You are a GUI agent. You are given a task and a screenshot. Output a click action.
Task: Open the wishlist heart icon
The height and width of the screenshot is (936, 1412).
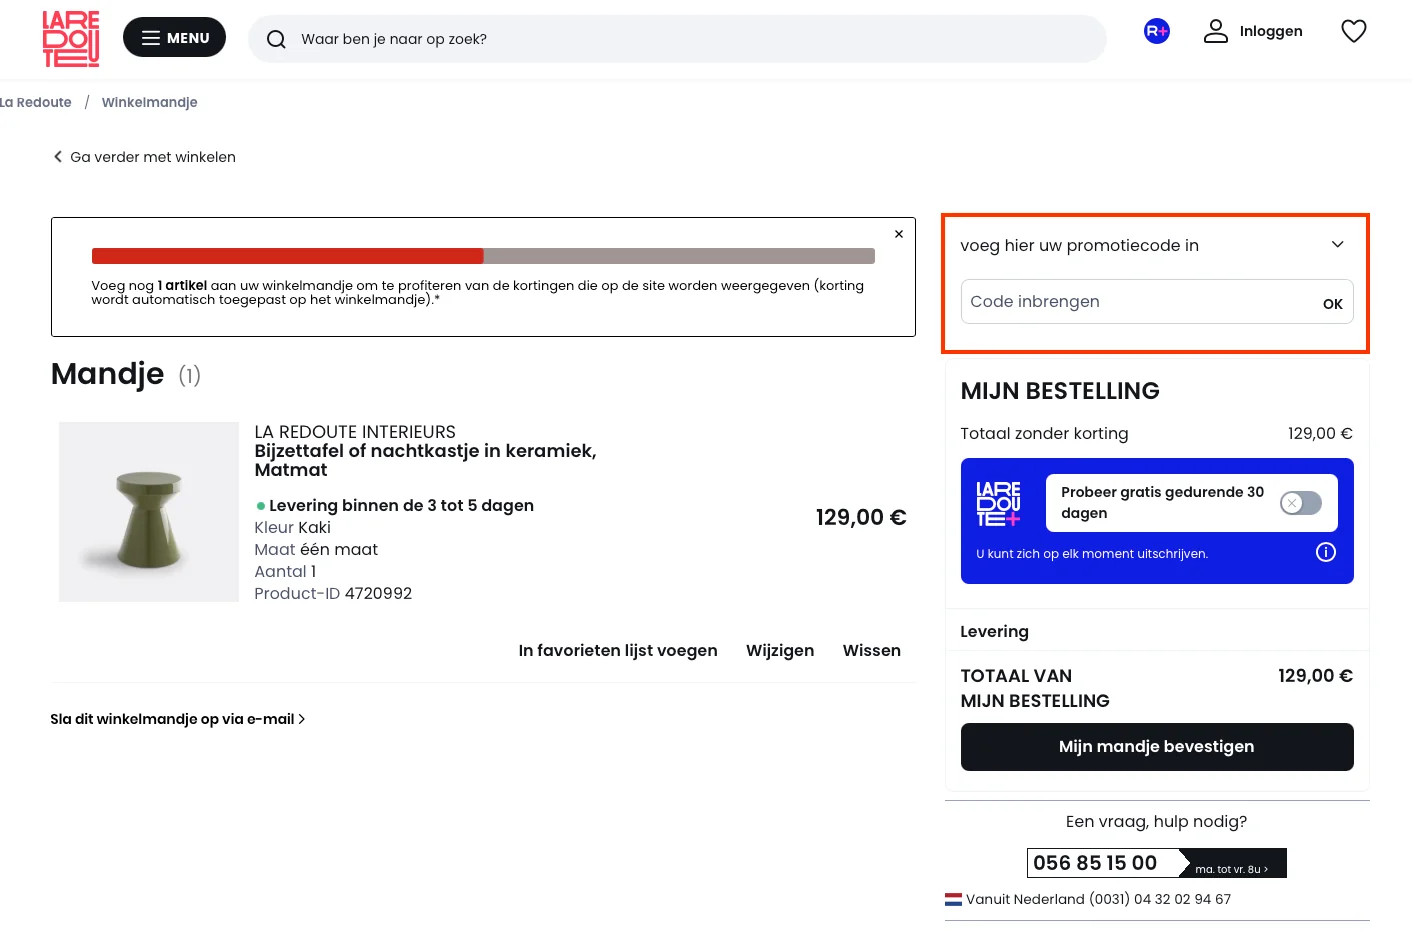pyautogui.click(x=1353, y=31)
